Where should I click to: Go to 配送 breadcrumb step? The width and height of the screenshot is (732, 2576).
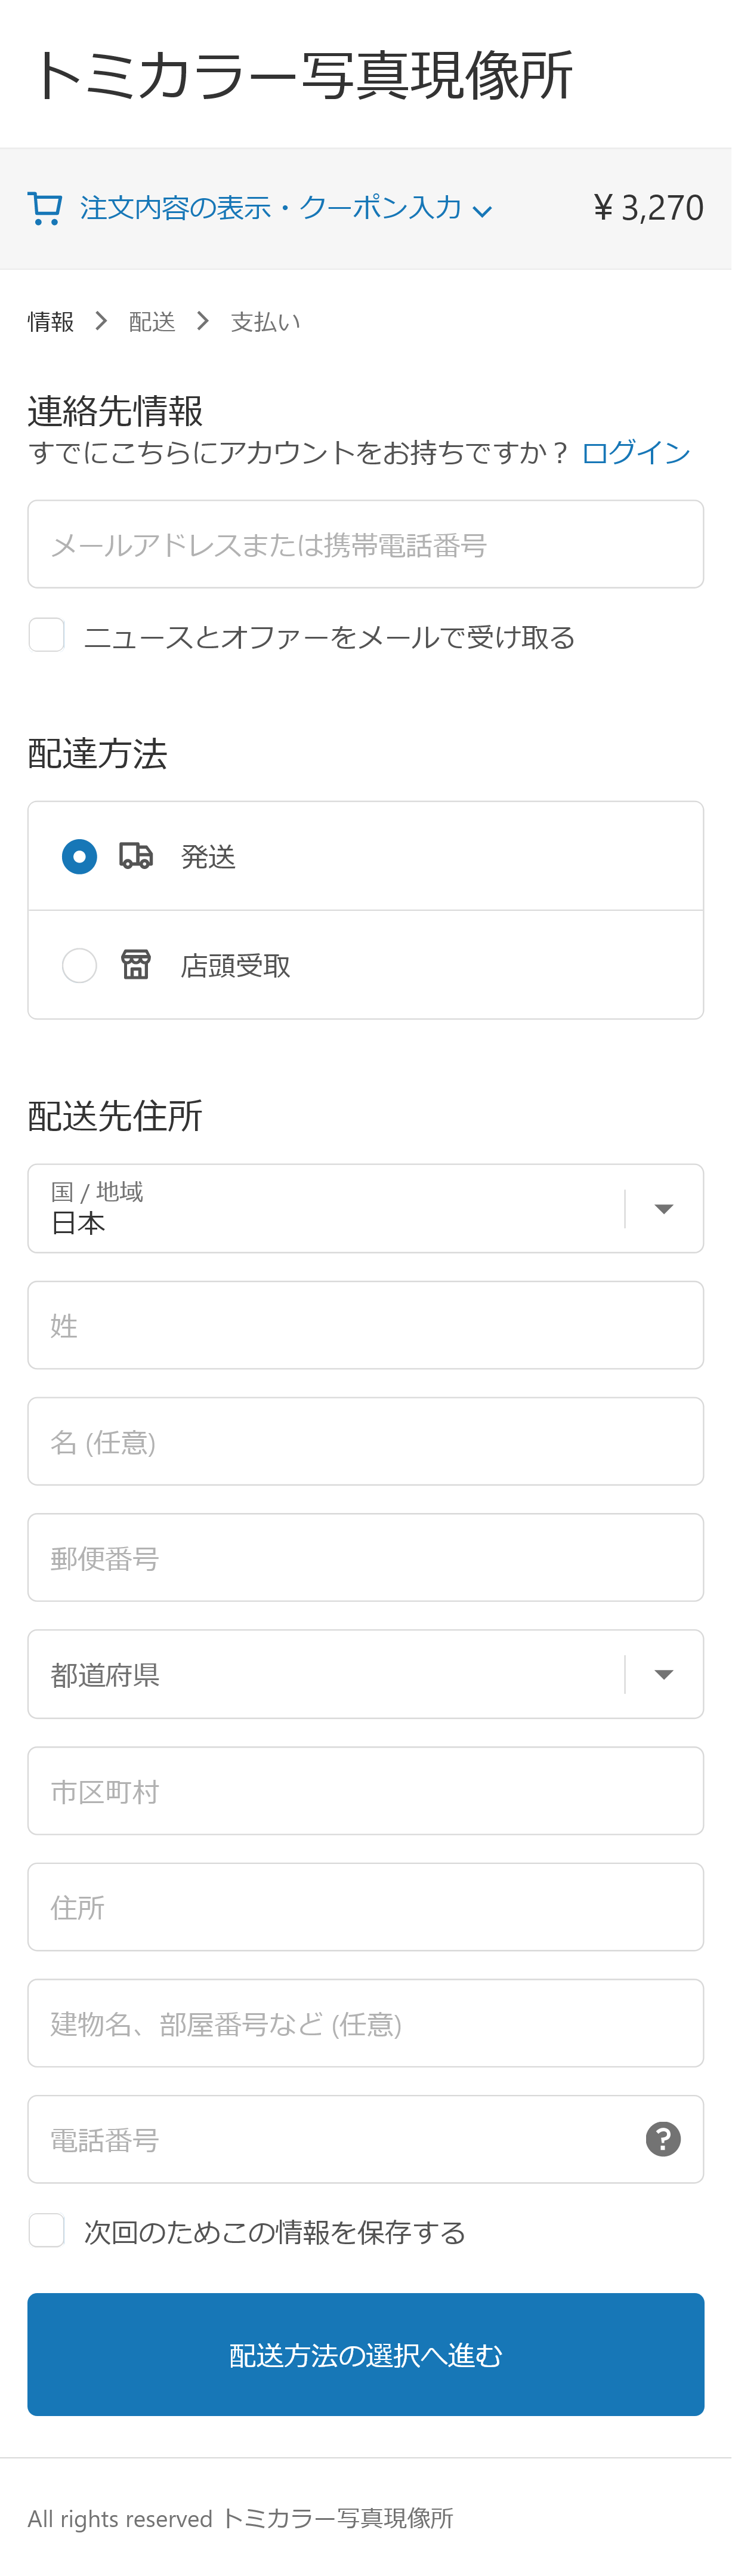click(x=152, y=321)
